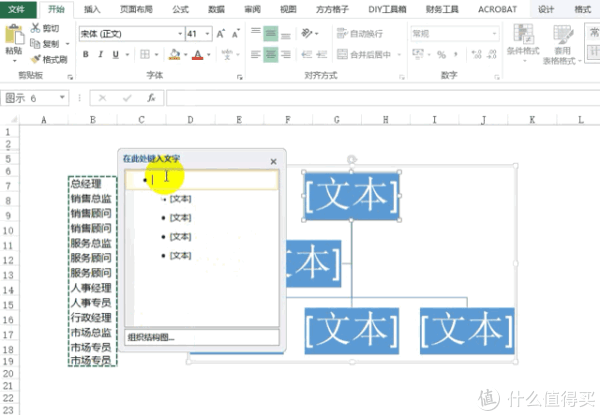Viewport: 600px width, 416px height.
Task: Decrease decimal places
Action: 491,55
